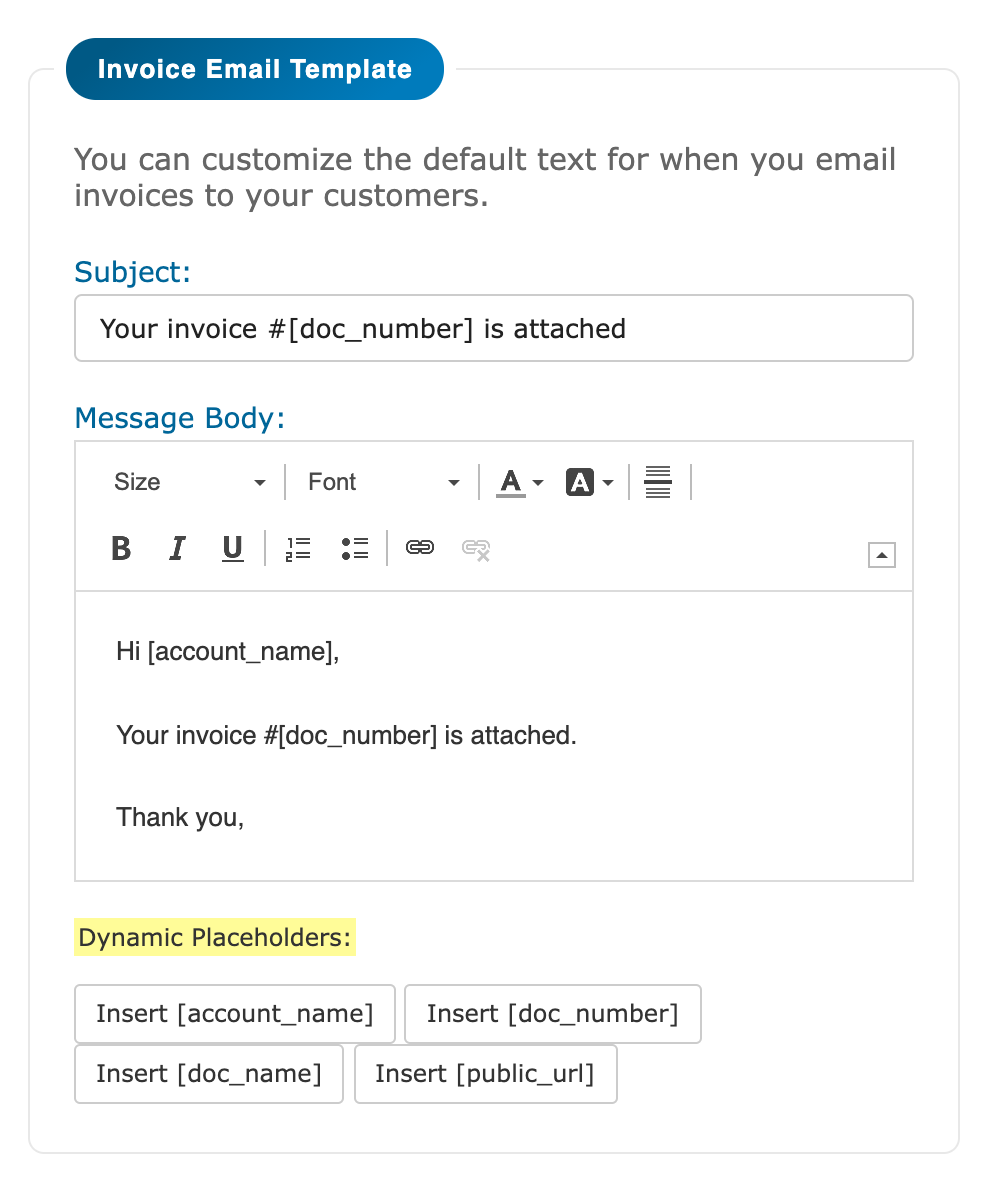Click Insert [public_url] button

click(x=485, y=1074)
